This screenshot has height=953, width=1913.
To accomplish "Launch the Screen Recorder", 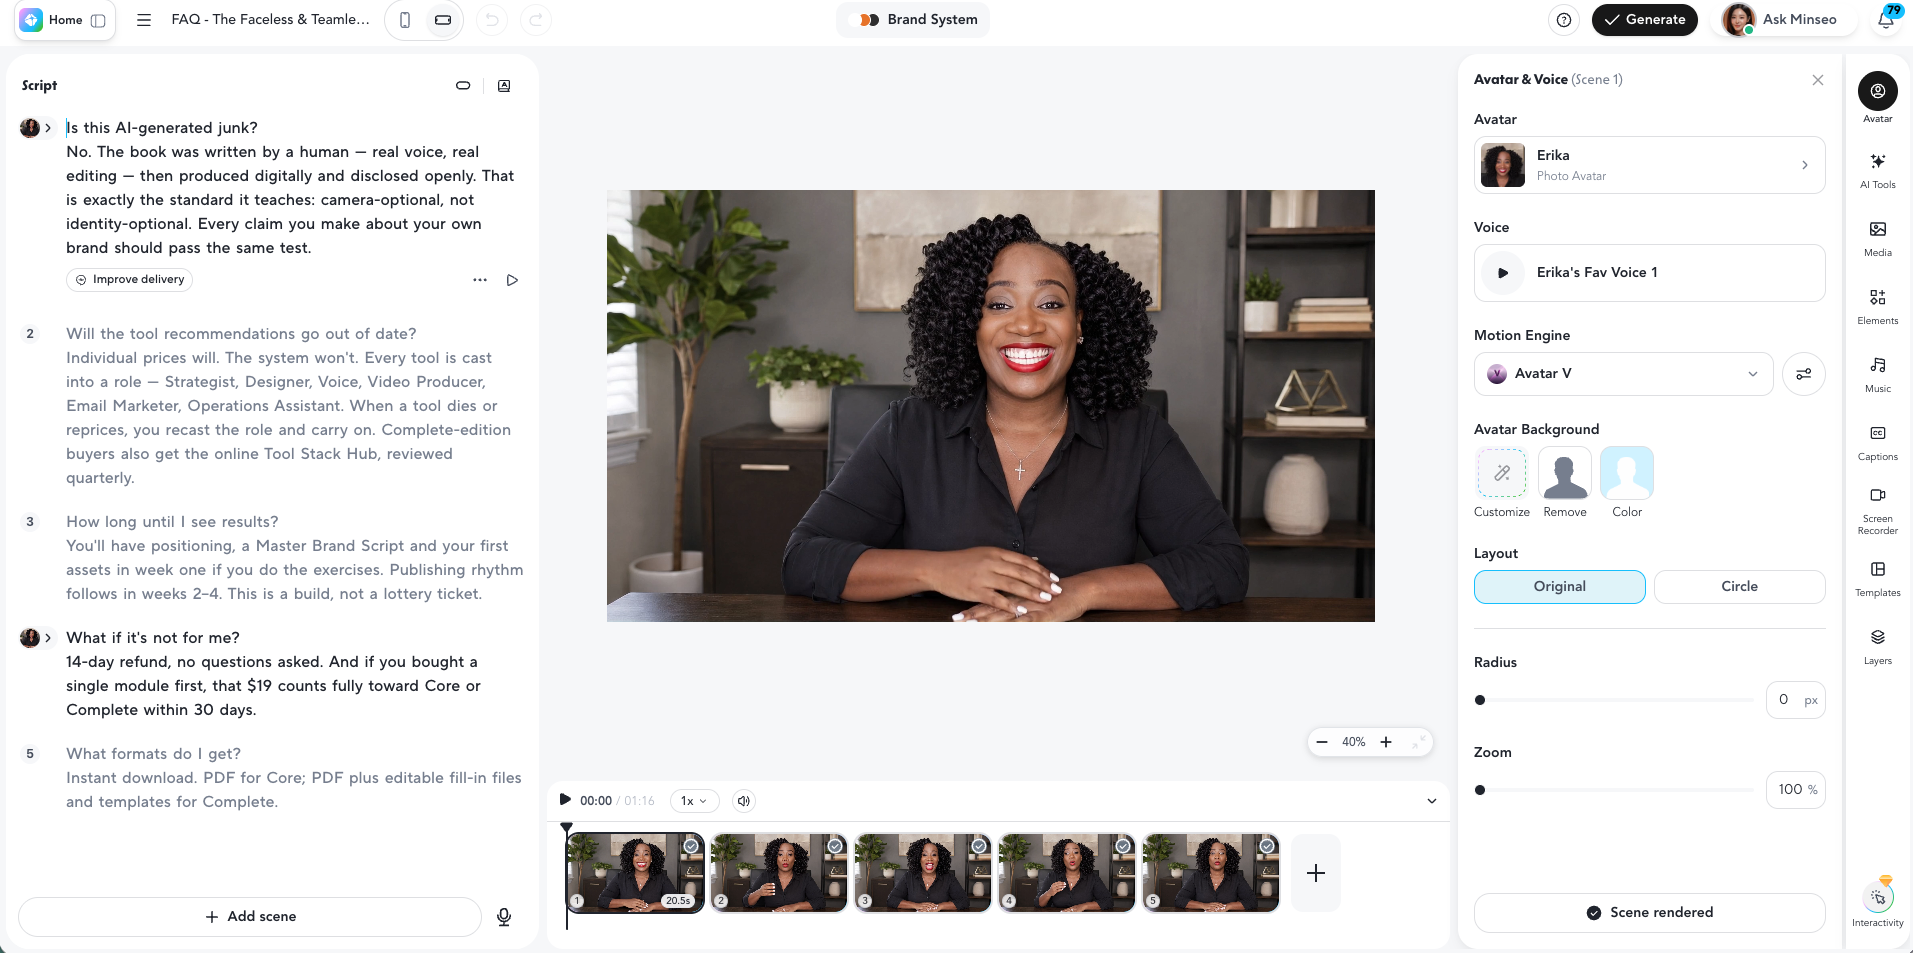I will tap(1877, 510).
